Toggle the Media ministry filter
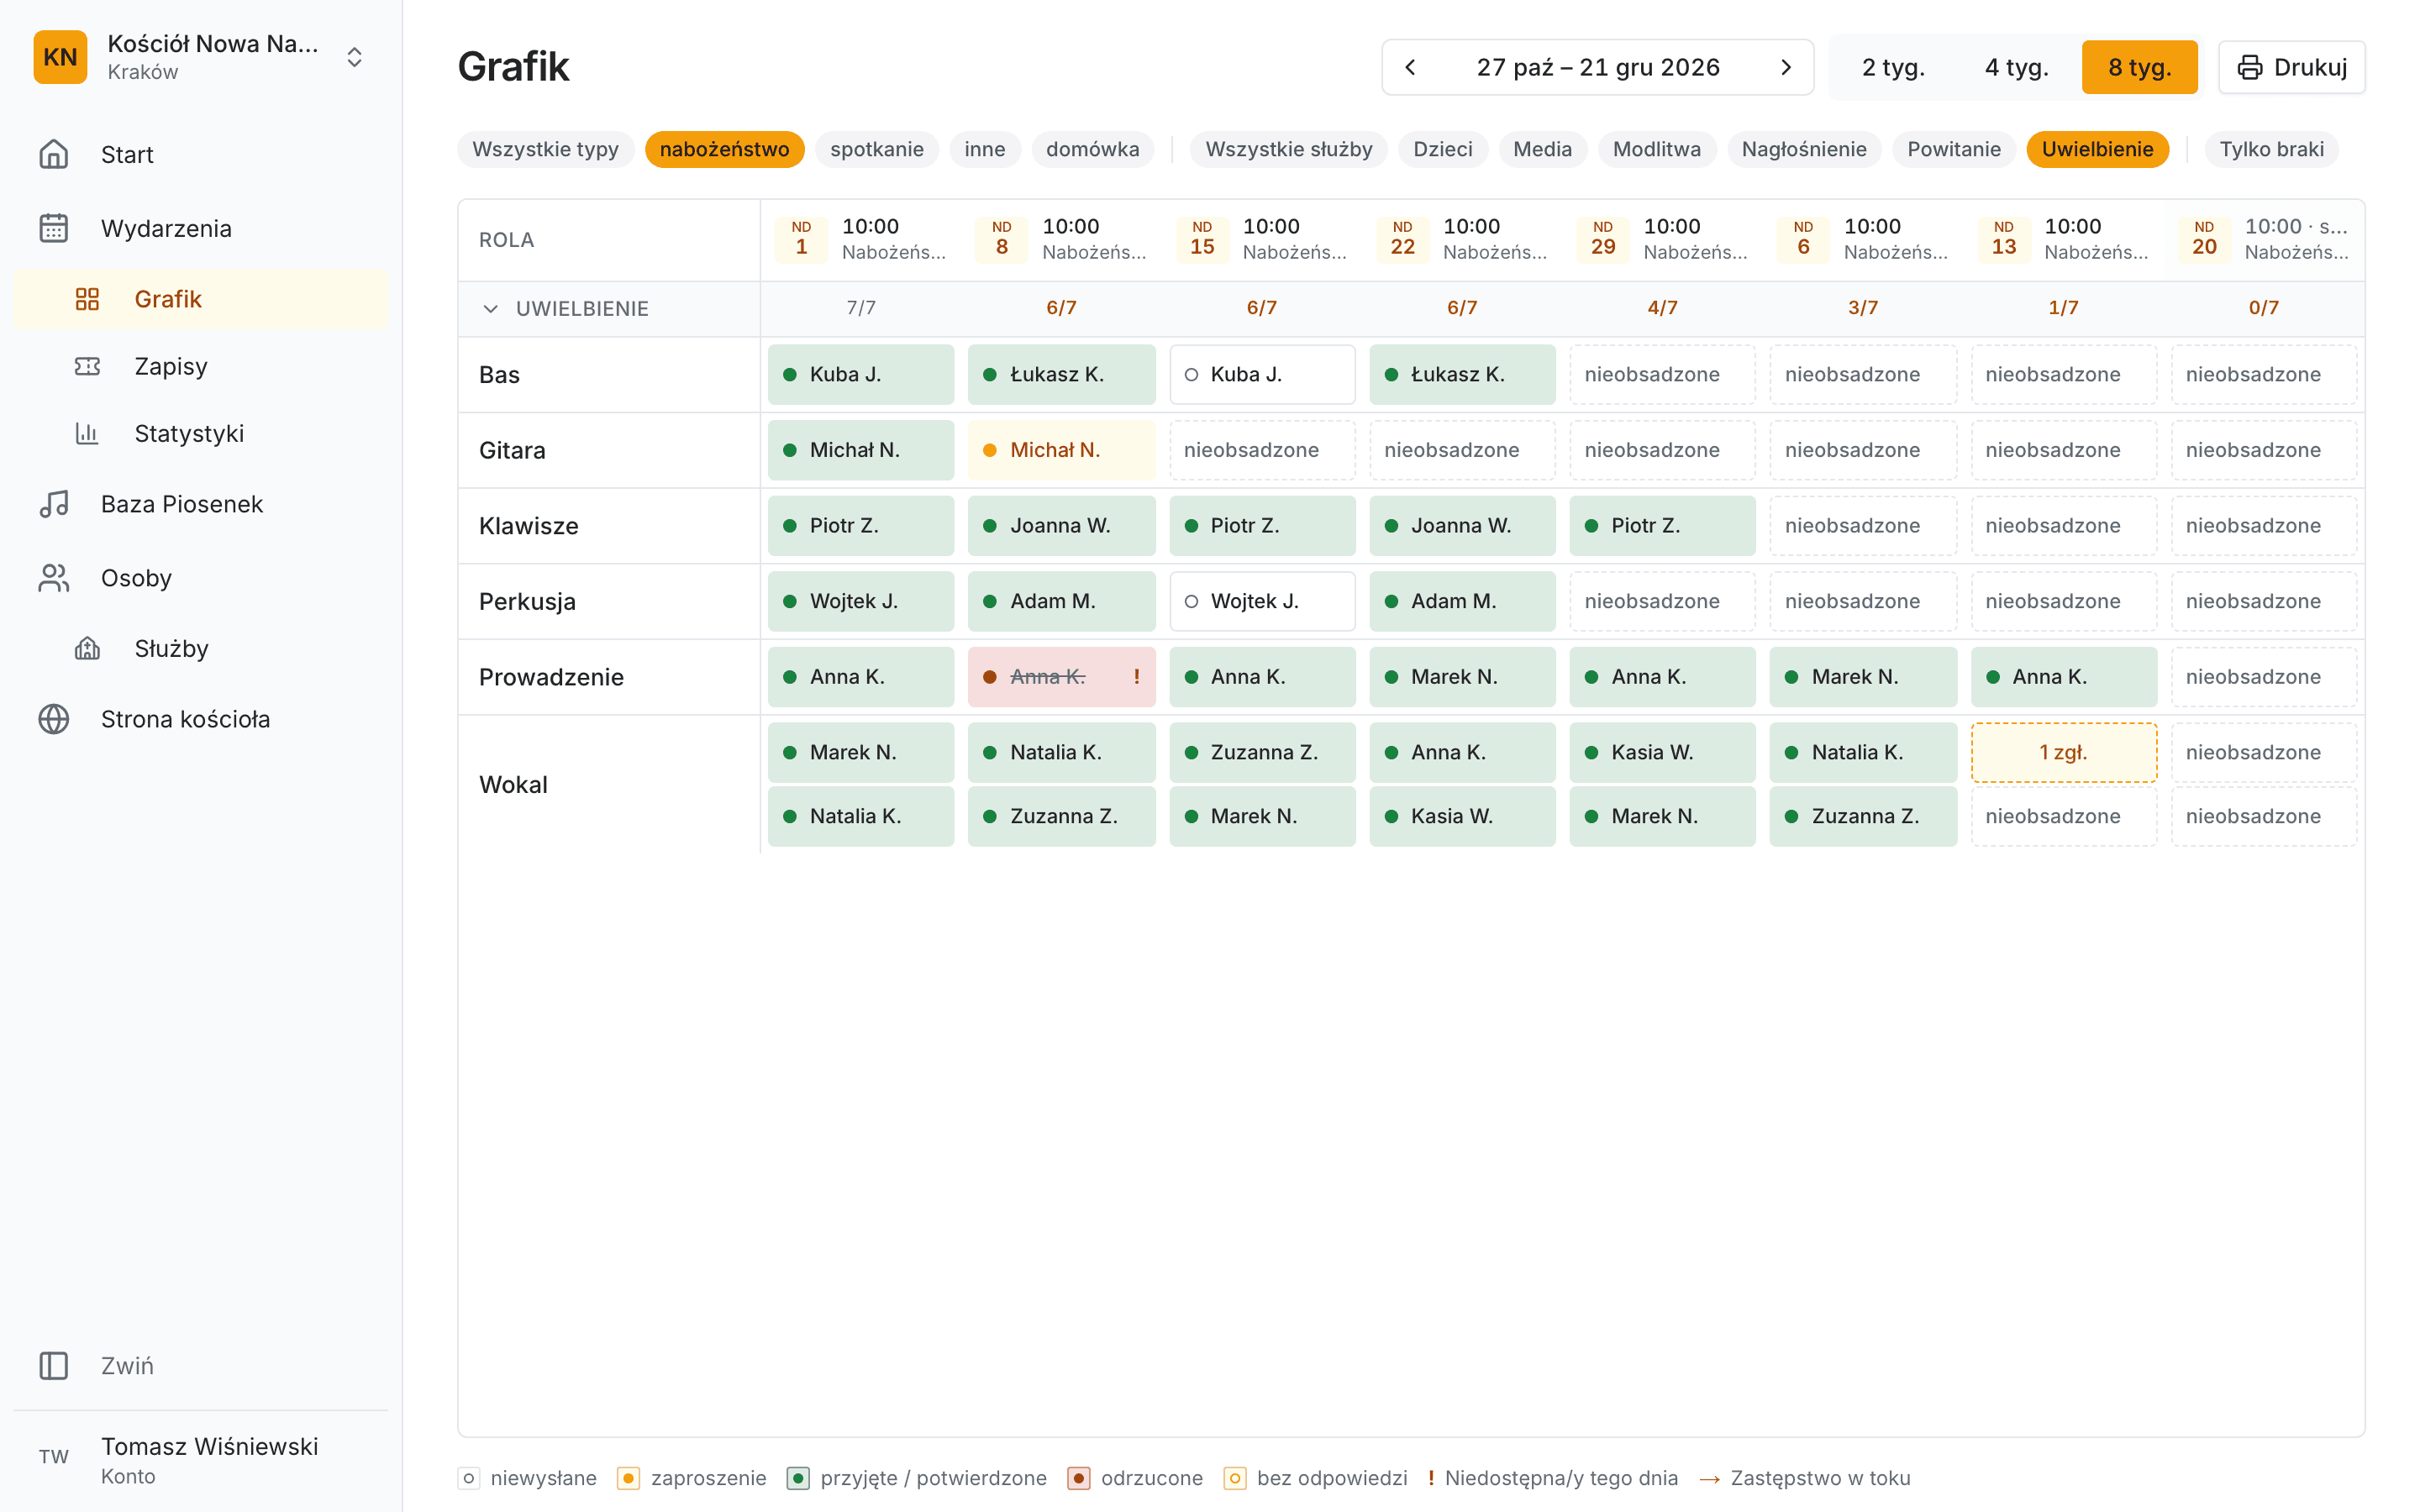The width and height of the screenshot is (2420, 1512). [x=1542, y=149]
